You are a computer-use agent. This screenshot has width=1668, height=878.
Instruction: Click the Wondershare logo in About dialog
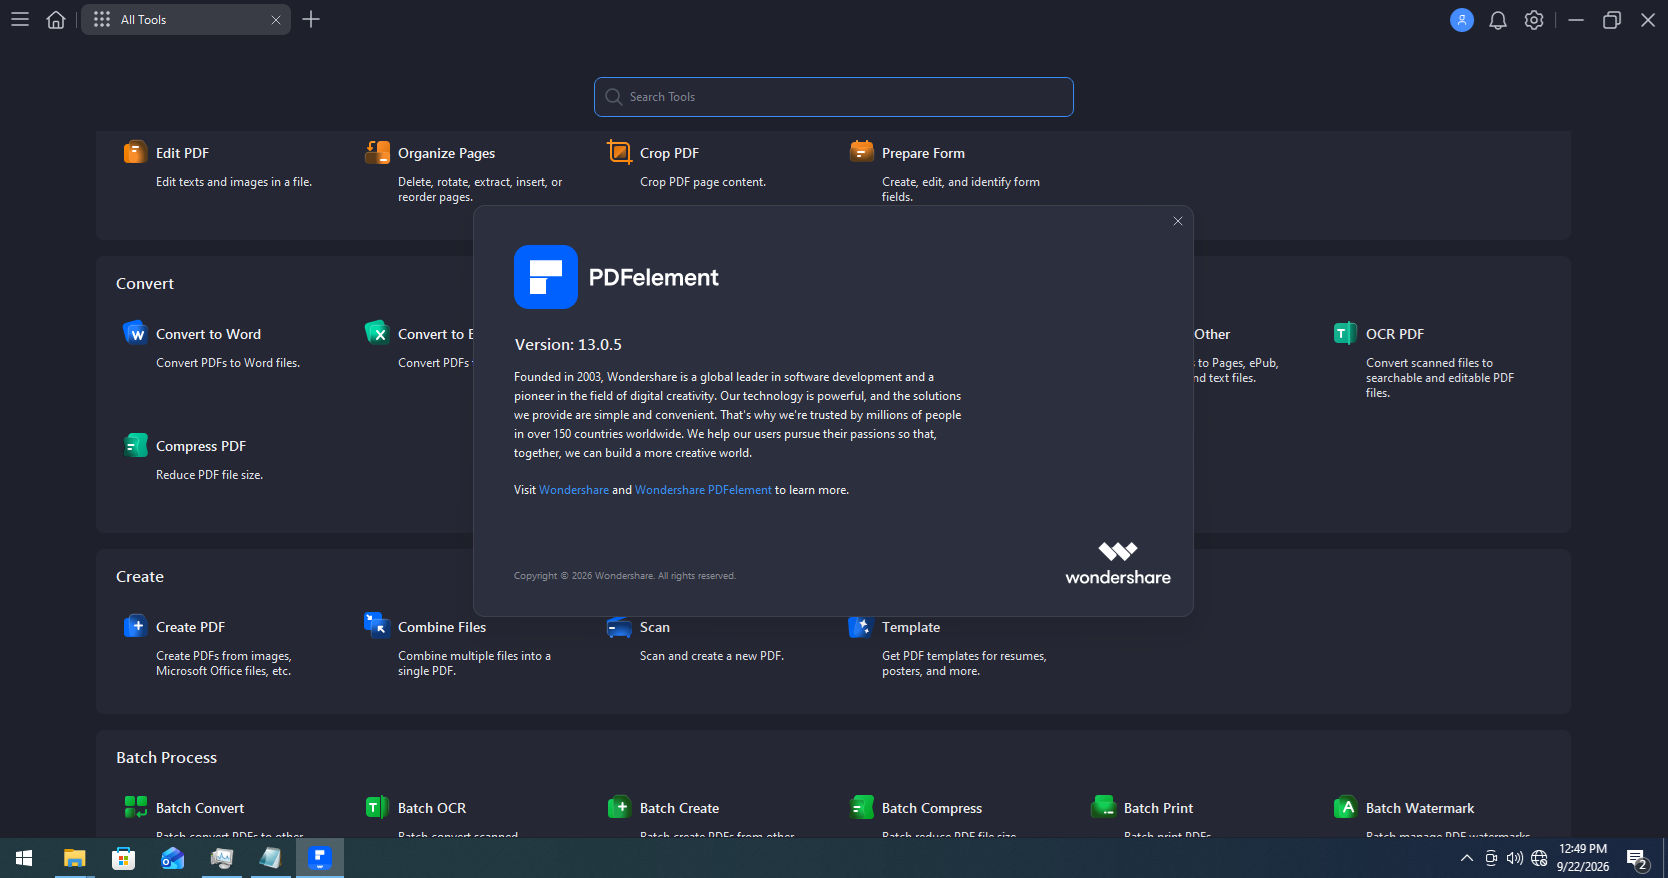1118,564
